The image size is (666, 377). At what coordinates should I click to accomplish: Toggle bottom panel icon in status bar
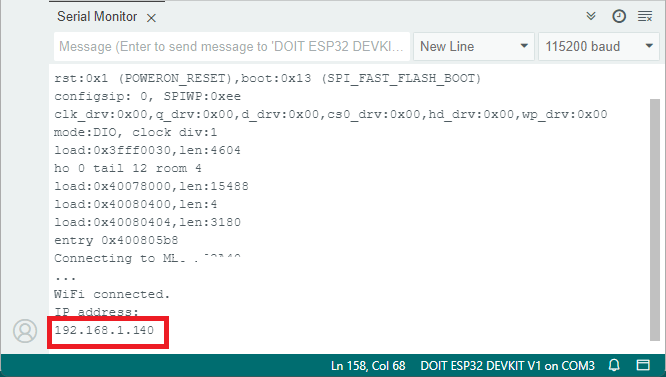(643, 365)
